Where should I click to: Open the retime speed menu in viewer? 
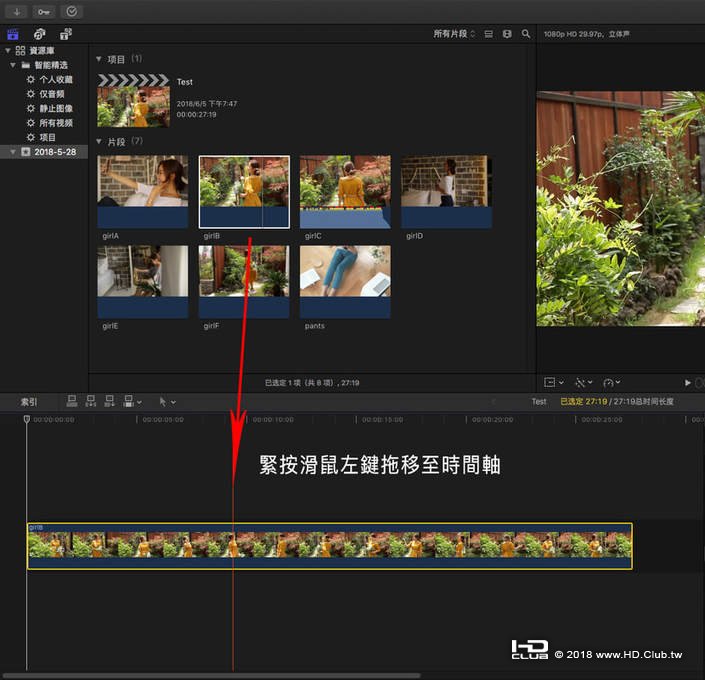coord(612,382)
